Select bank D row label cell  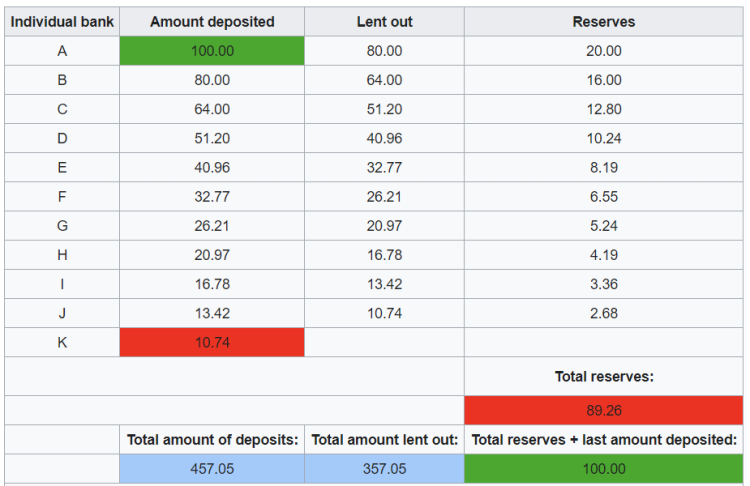tap(62, 138)
